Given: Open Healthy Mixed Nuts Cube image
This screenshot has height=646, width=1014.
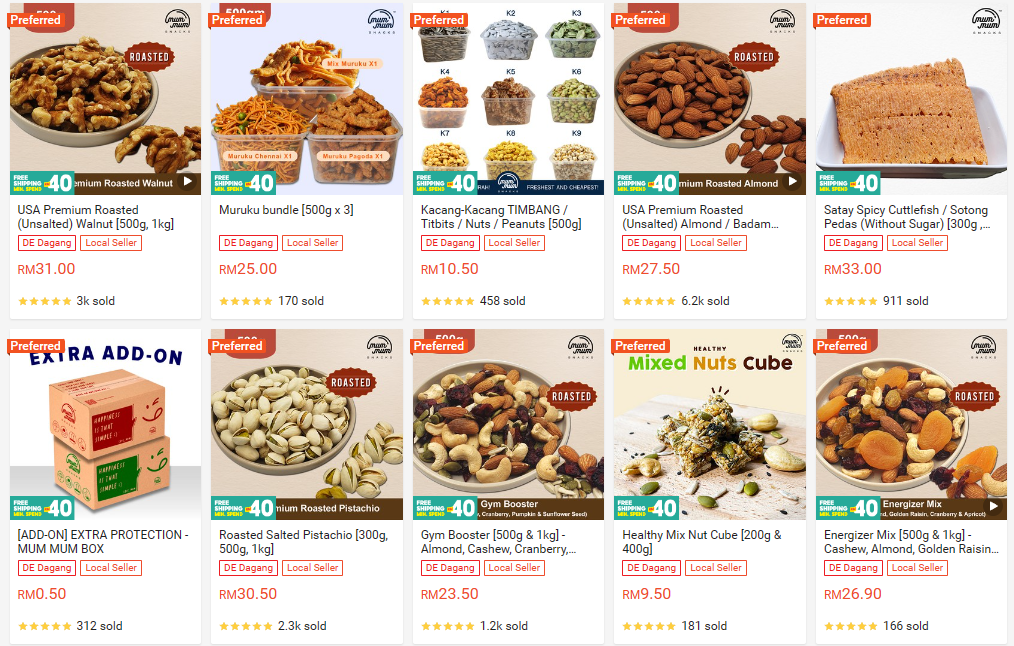Looking at the screenshot, I should [x=709, y=424].
